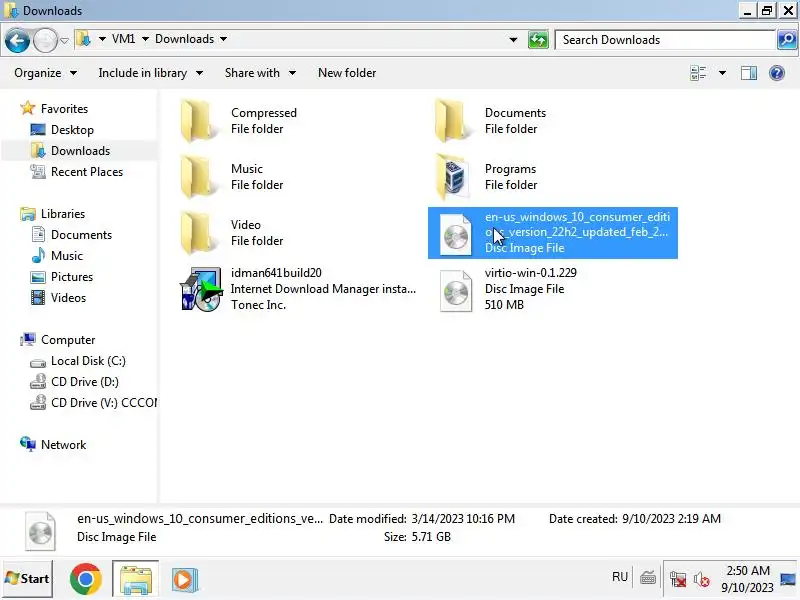800x600 pixels.
Task: Click the RU language indicator
Action: click(620, 577)
